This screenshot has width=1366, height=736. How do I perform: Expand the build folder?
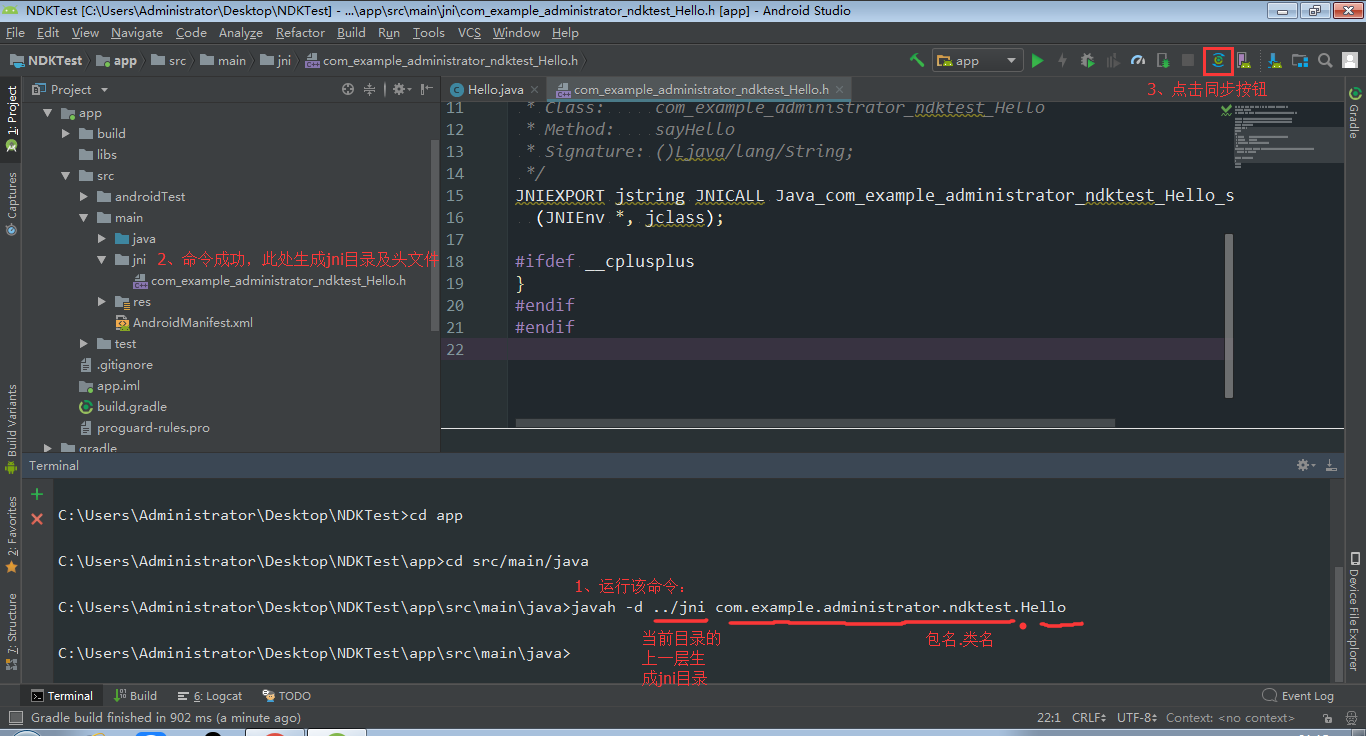(66, 134)
